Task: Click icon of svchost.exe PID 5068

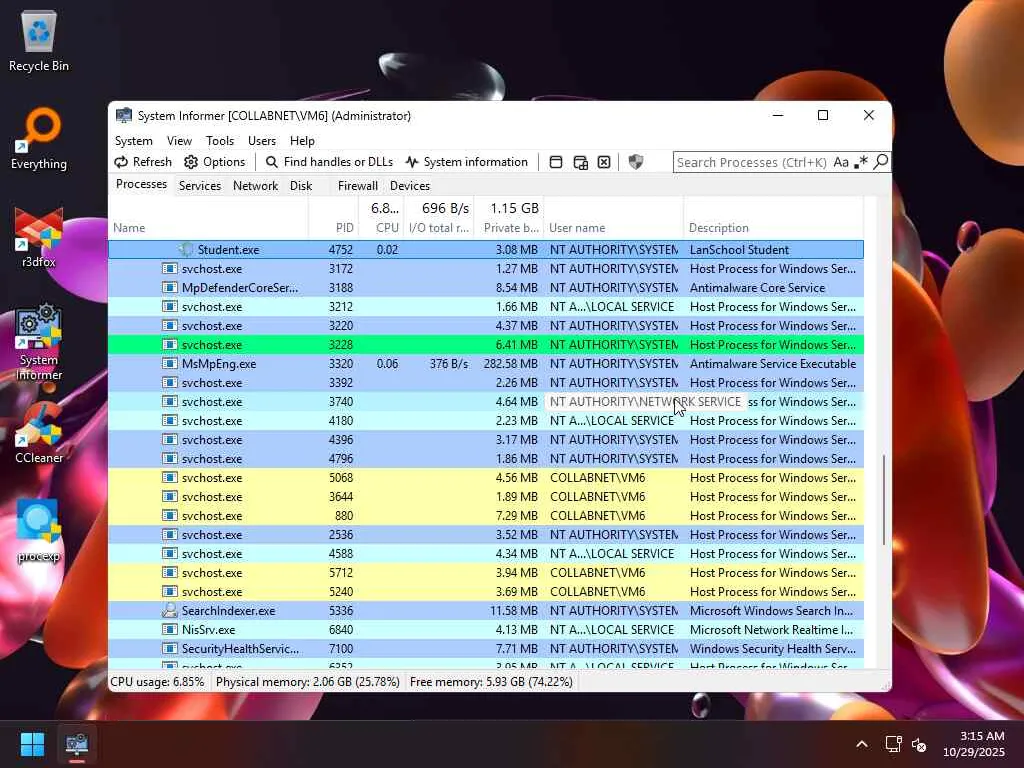Action: [170, 477]
